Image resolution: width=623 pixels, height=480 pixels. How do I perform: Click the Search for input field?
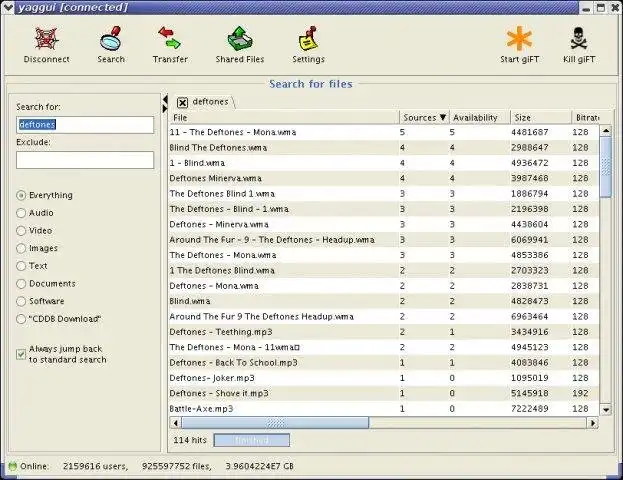85,125
